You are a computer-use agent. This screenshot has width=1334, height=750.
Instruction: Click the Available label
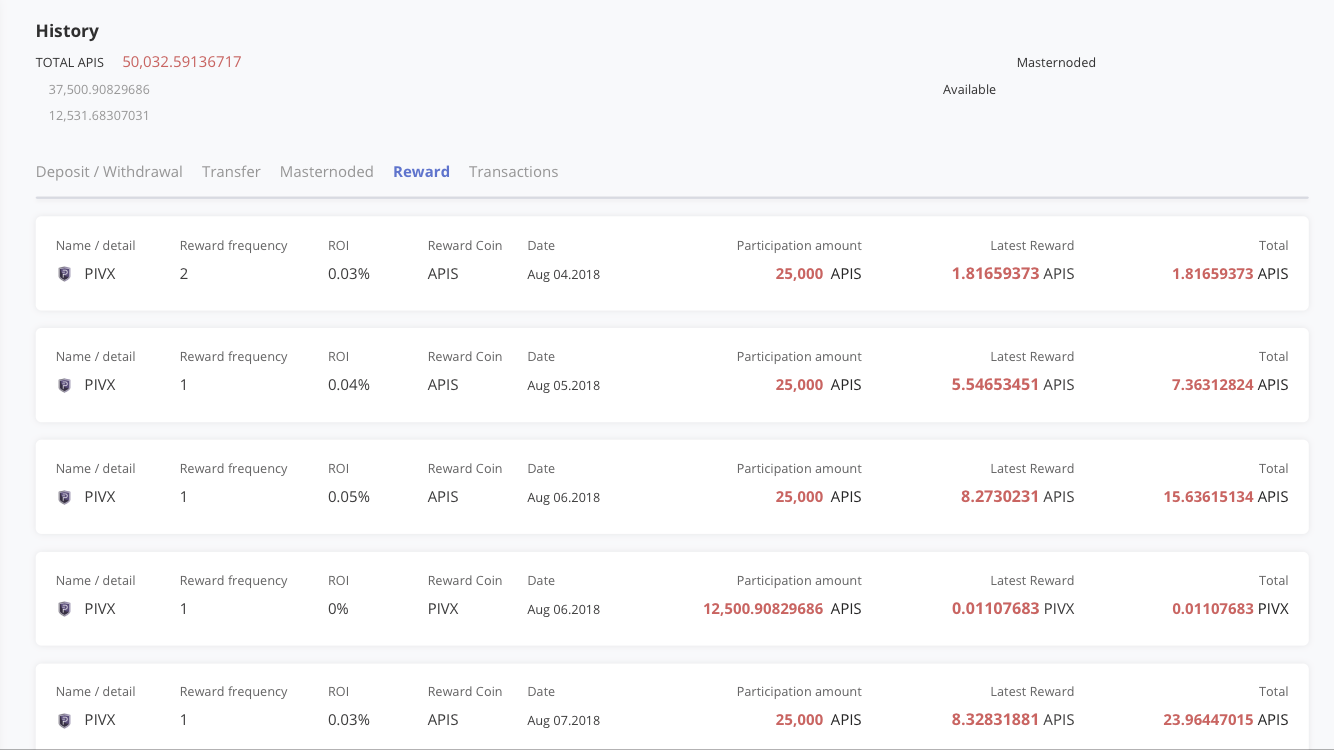click(x=969, y=90)
